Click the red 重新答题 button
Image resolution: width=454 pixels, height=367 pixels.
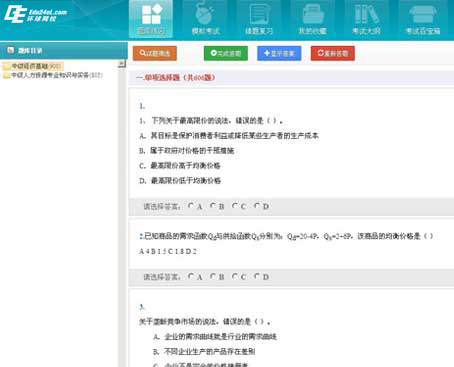point(333,53)
